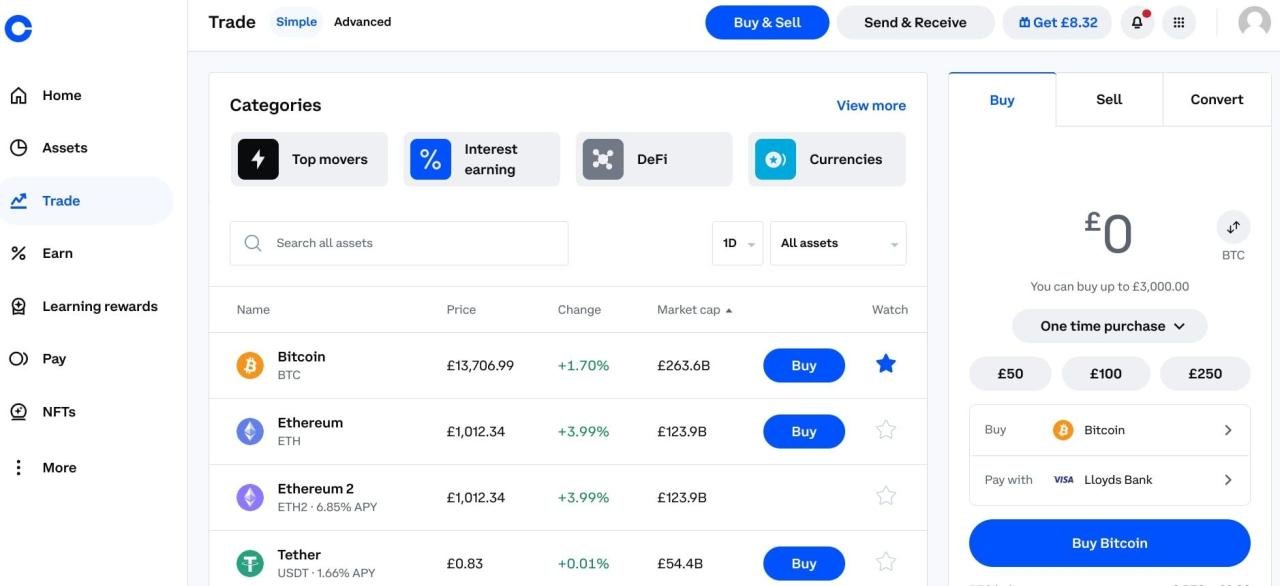
Task: Expand the All assets filter dropdown
Action: point(837,242)
